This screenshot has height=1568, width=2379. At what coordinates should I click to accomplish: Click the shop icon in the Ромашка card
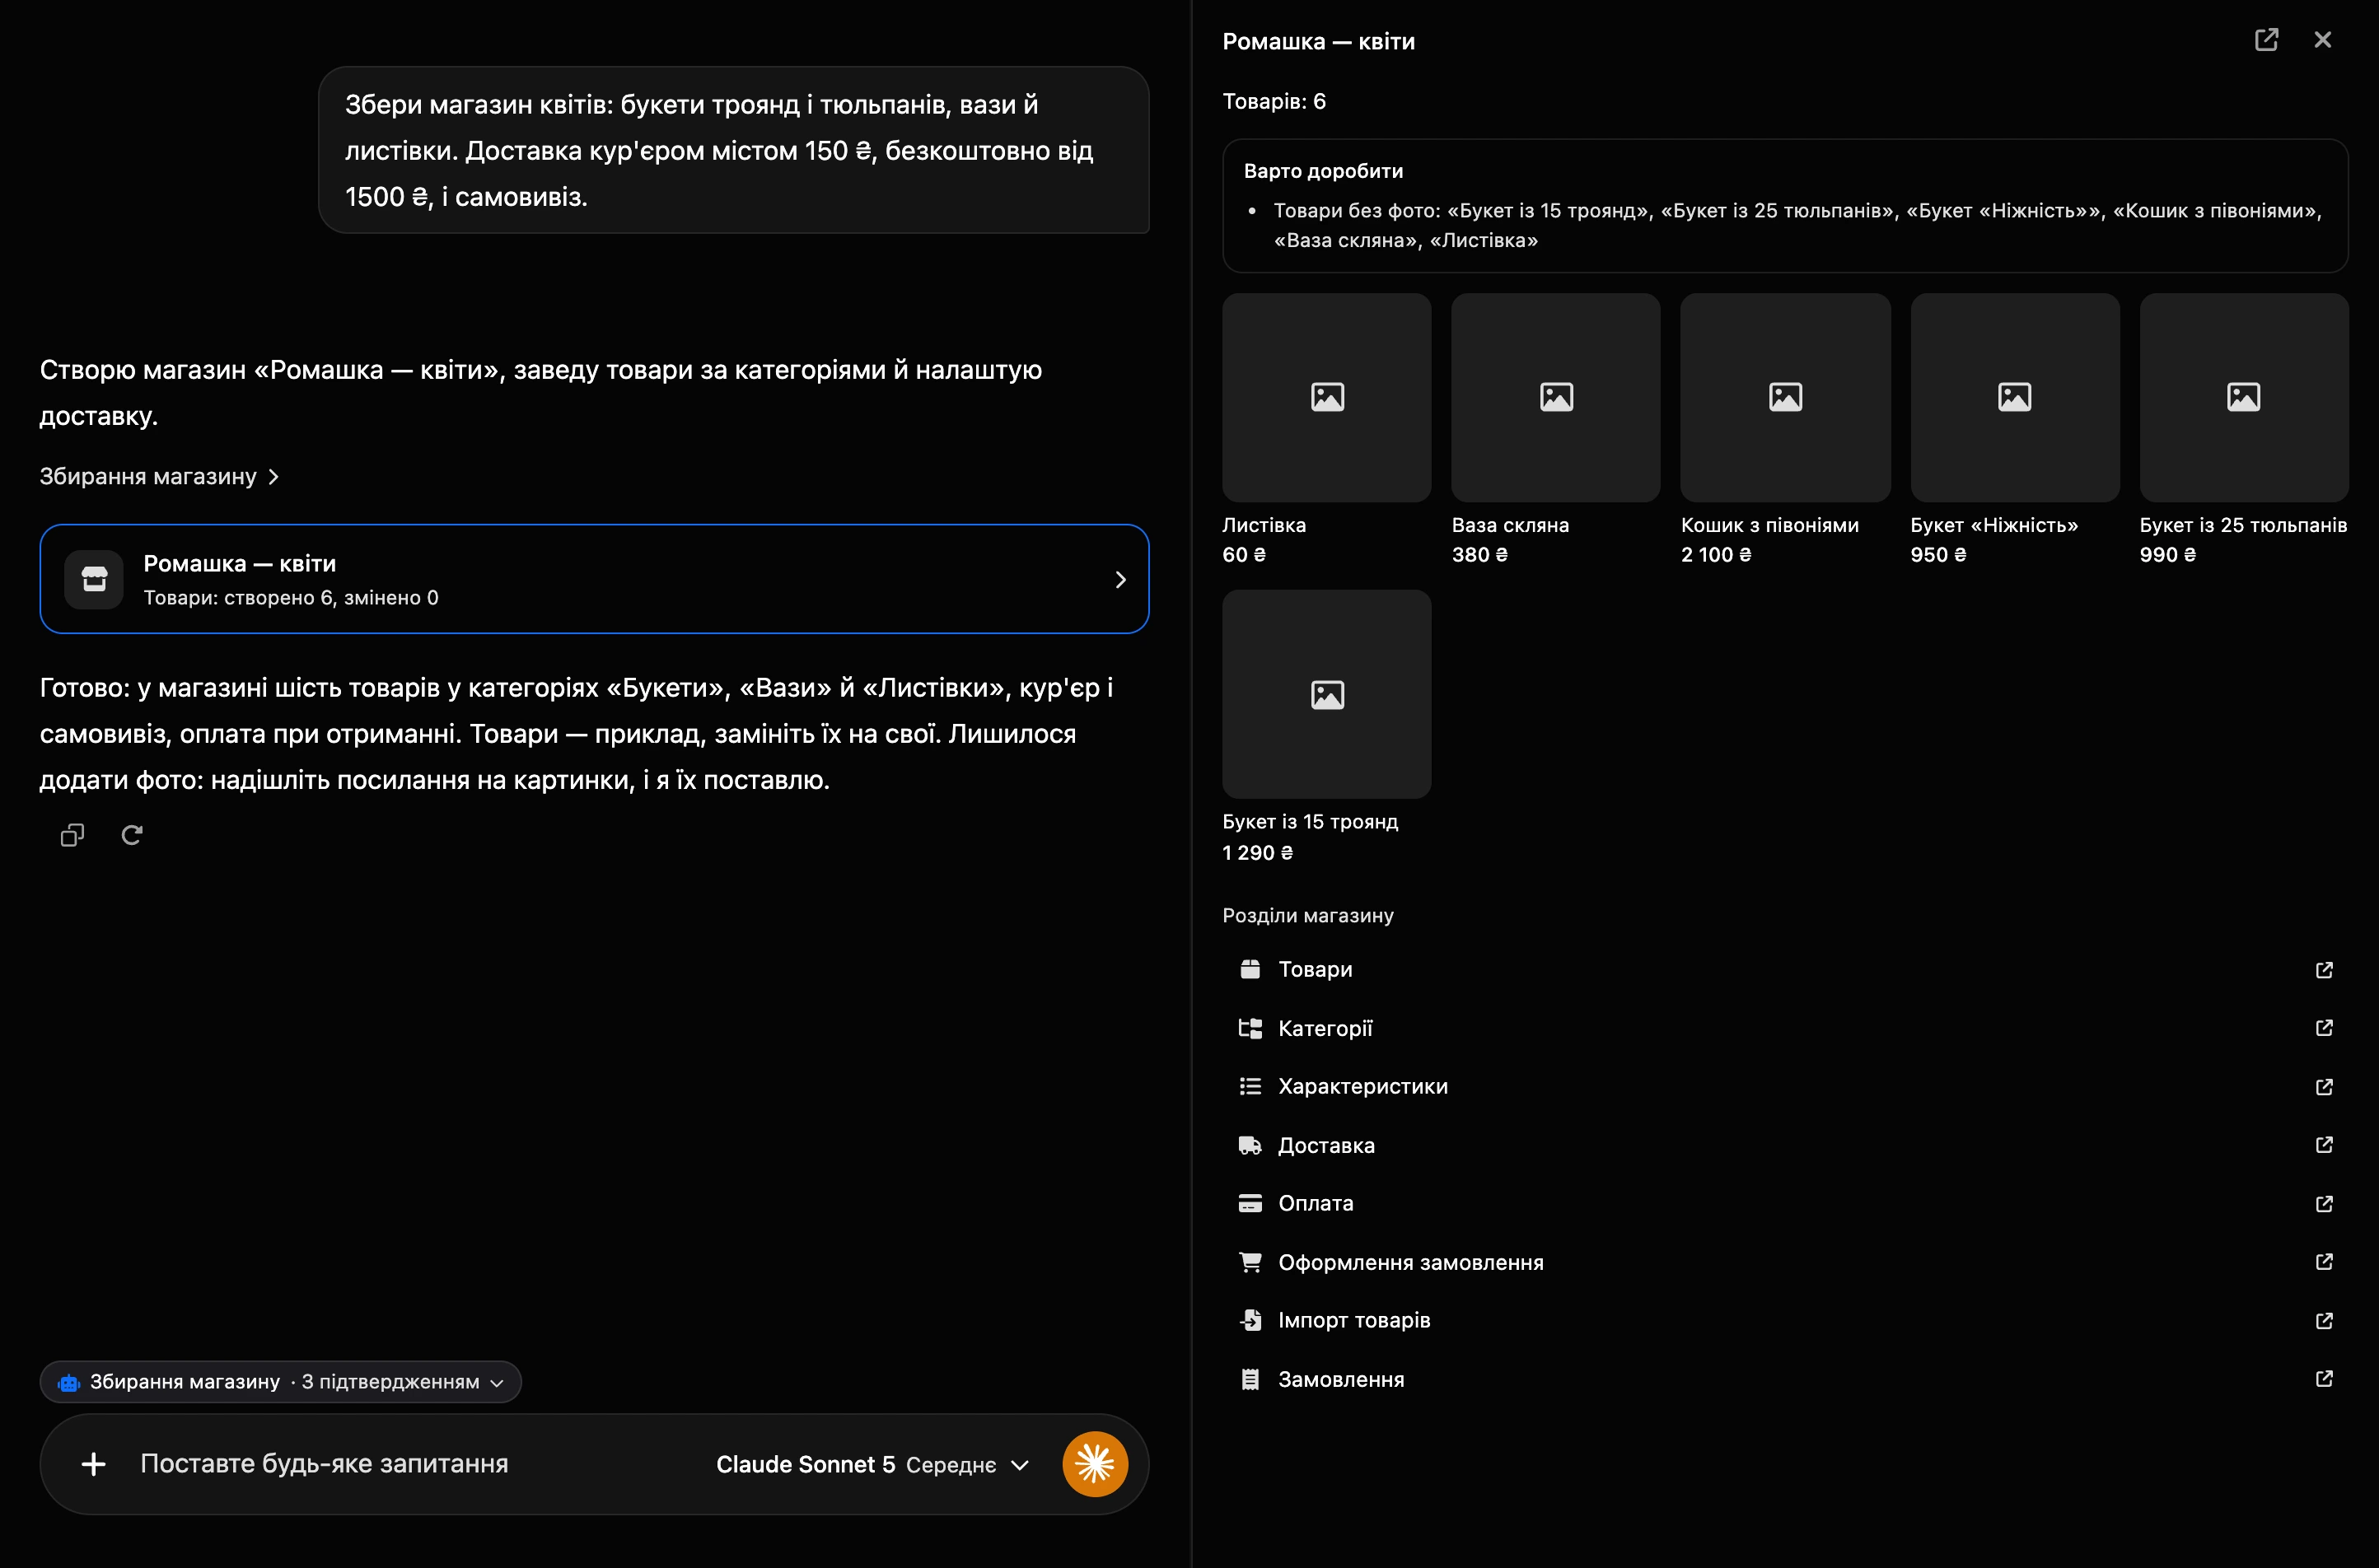click(x=94, y=579)
